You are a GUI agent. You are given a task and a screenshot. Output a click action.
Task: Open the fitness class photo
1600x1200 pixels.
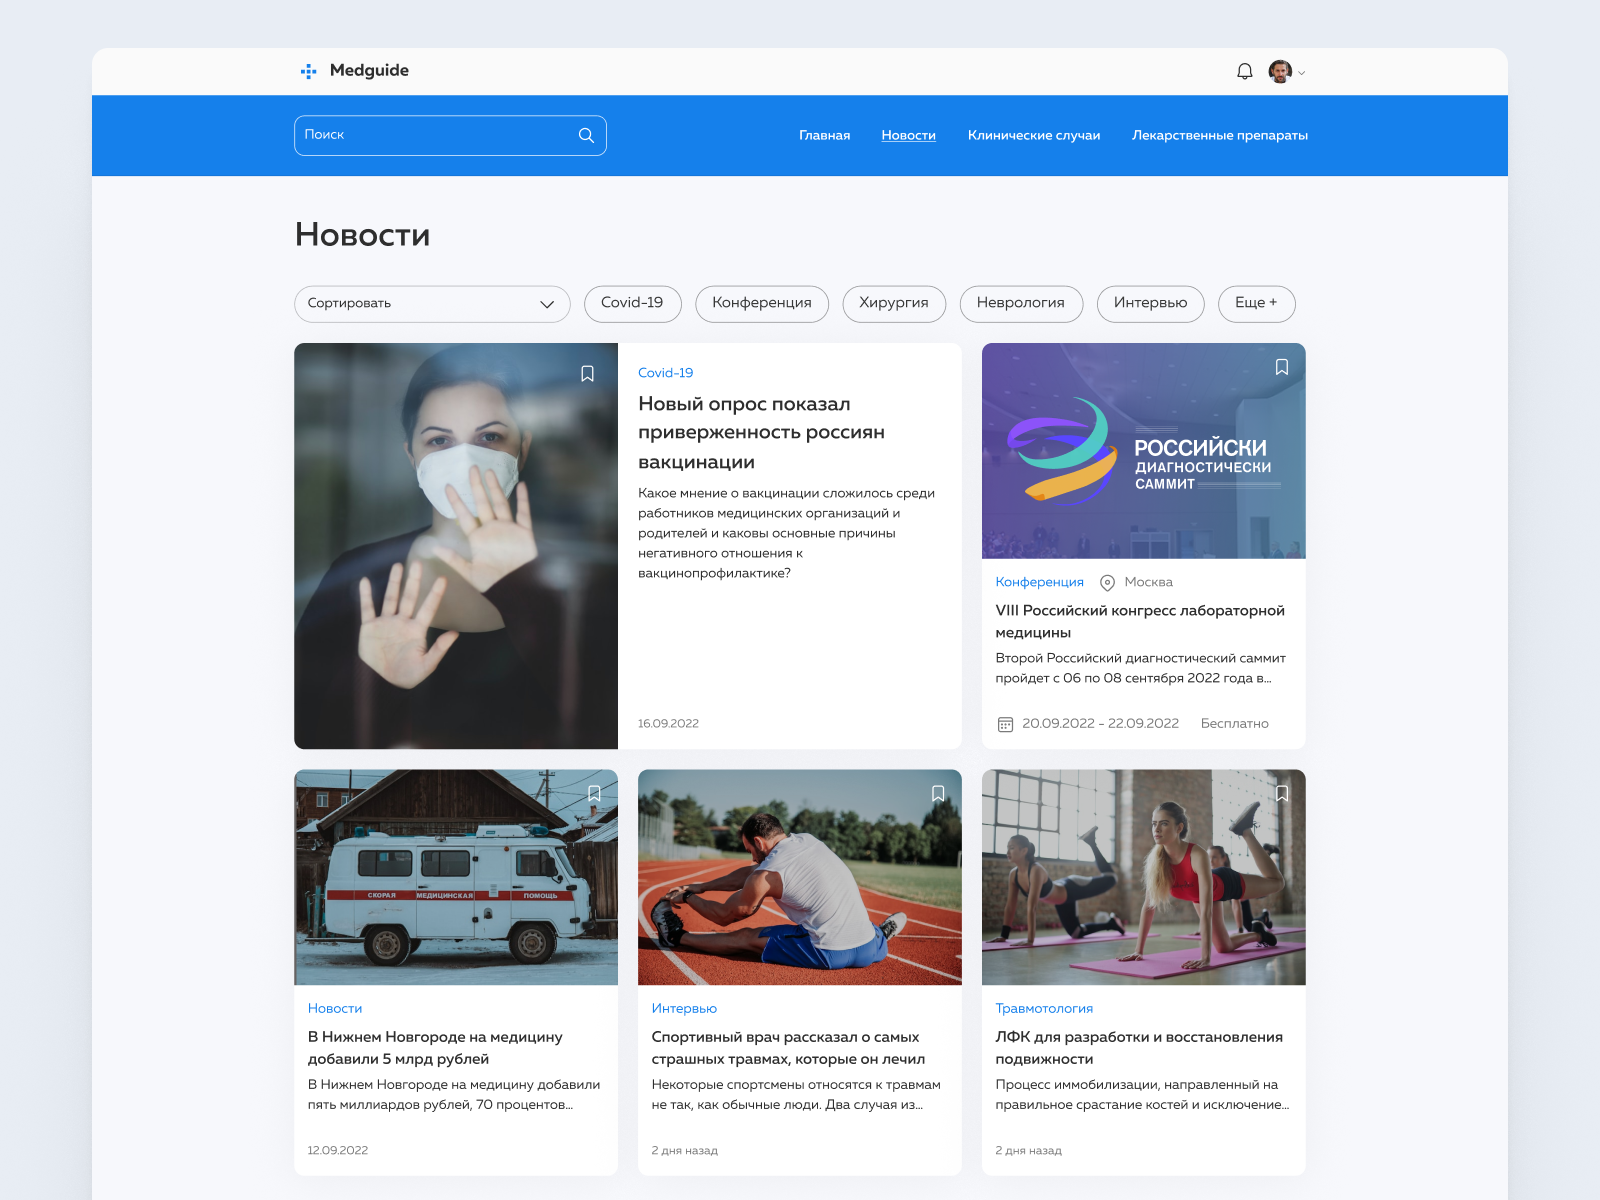point(1144,877)
